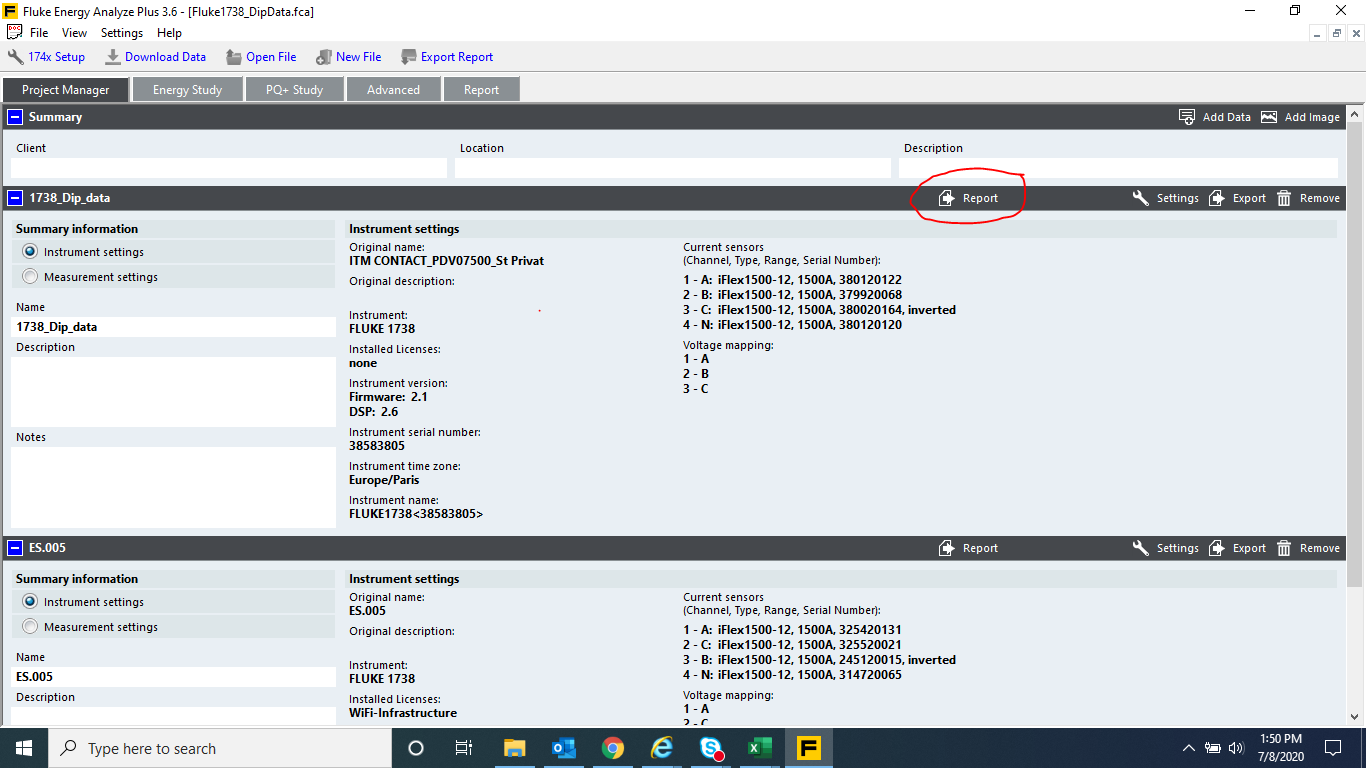Viewport: 1366px width, 768px height.
Task: Open the File menu
Action: (39, 33)
